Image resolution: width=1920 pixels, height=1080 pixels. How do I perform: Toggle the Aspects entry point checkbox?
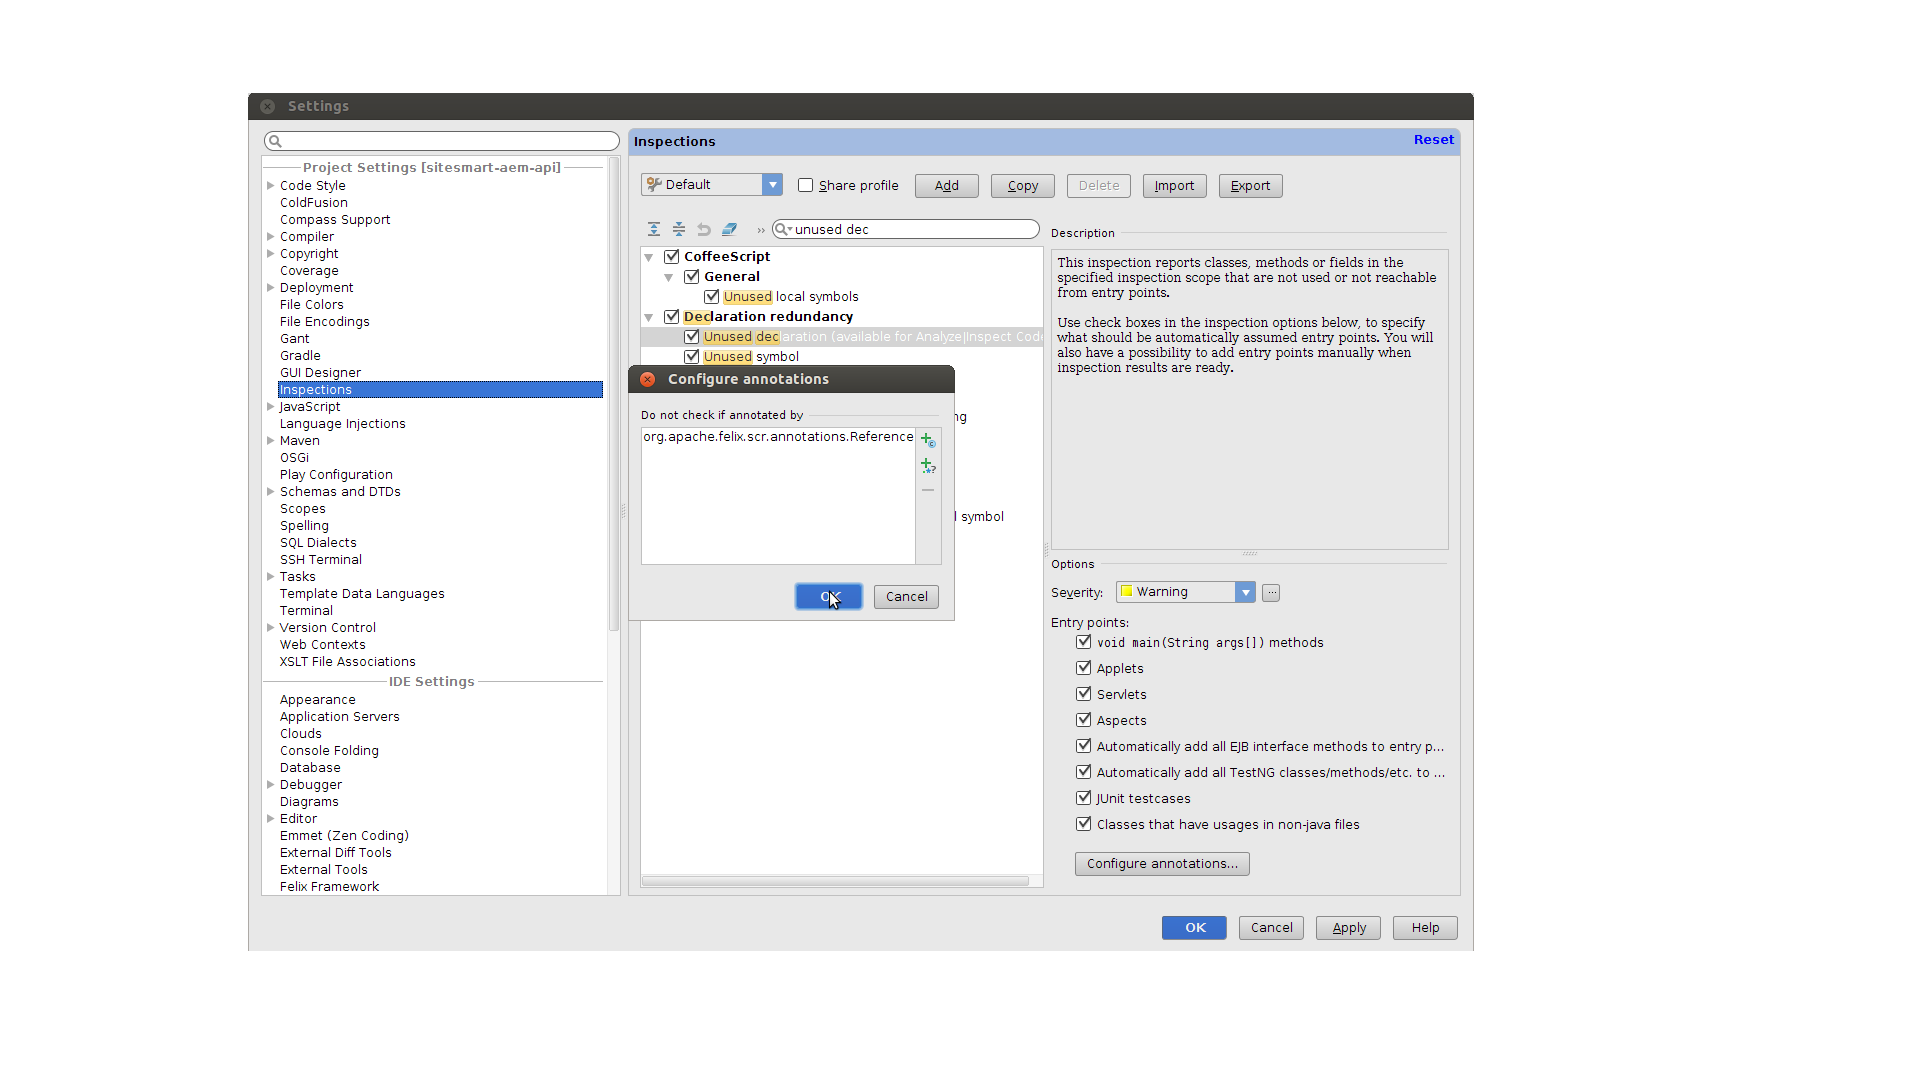coord(1084,720)
